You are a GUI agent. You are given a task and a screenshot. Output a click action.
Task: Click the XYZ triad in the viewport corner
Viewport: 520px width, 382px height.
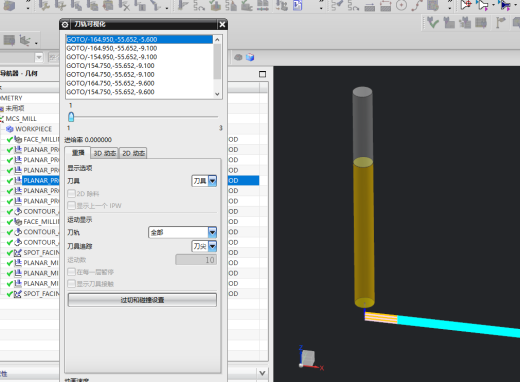[311, 358]
